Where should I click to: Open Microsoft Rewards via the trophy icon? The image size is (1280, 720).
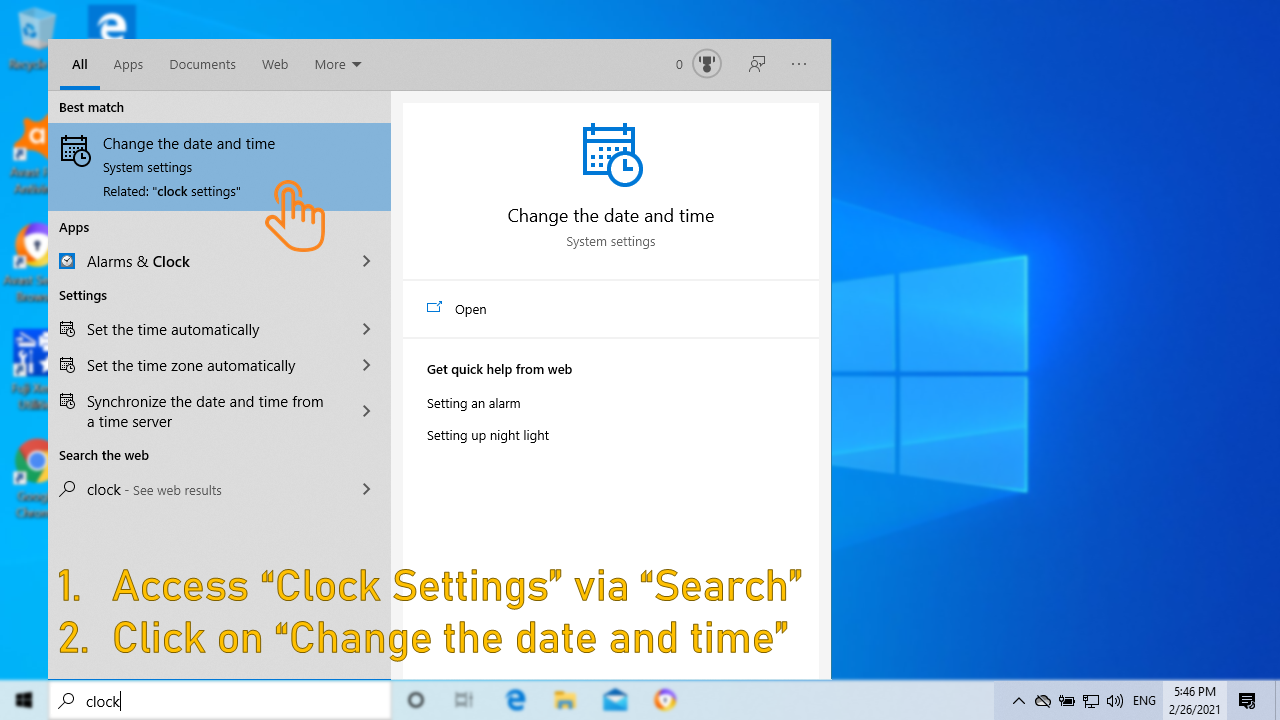click(707, 63)
